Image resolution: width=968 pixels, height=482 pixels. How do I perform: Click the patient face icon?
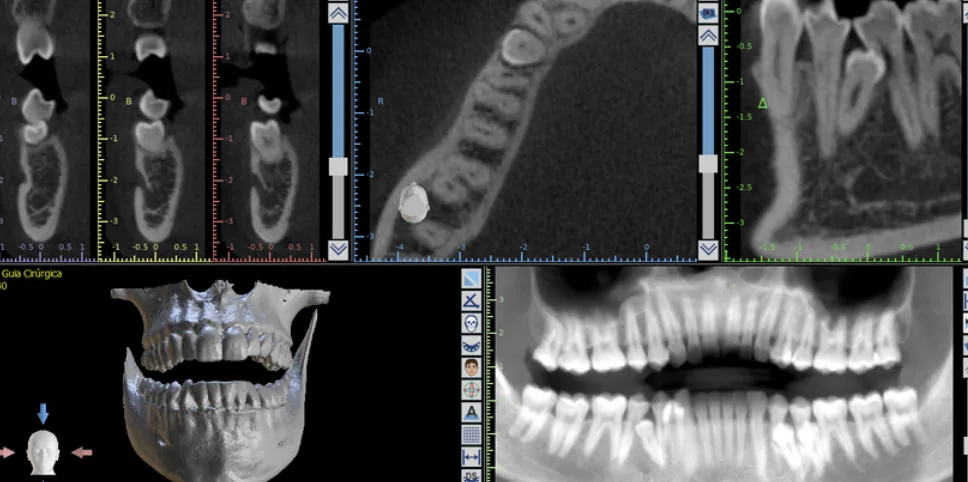click(472, 368)
